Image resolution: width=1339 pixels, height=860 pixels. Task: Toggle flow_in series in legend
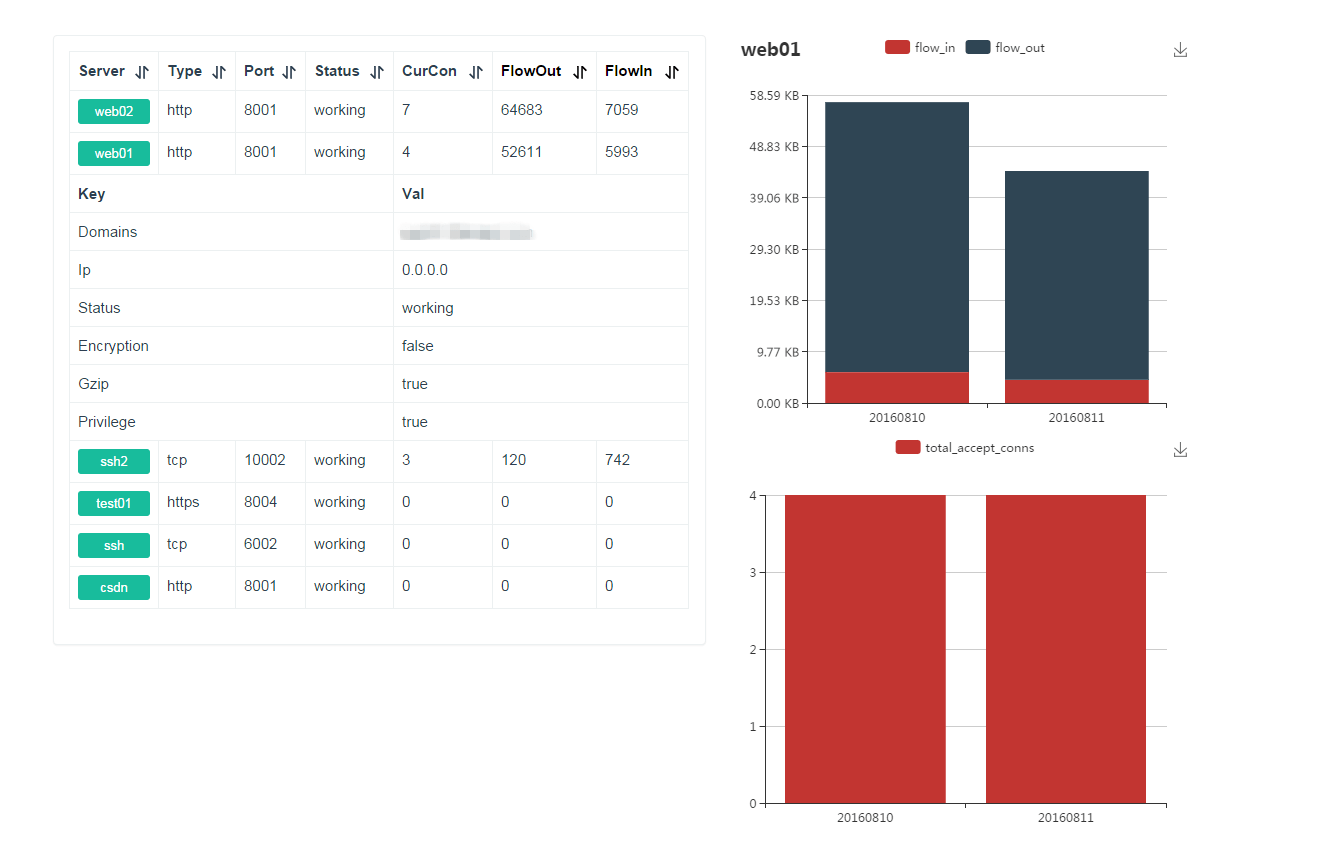pyautogui.click(x=920, y=48)
